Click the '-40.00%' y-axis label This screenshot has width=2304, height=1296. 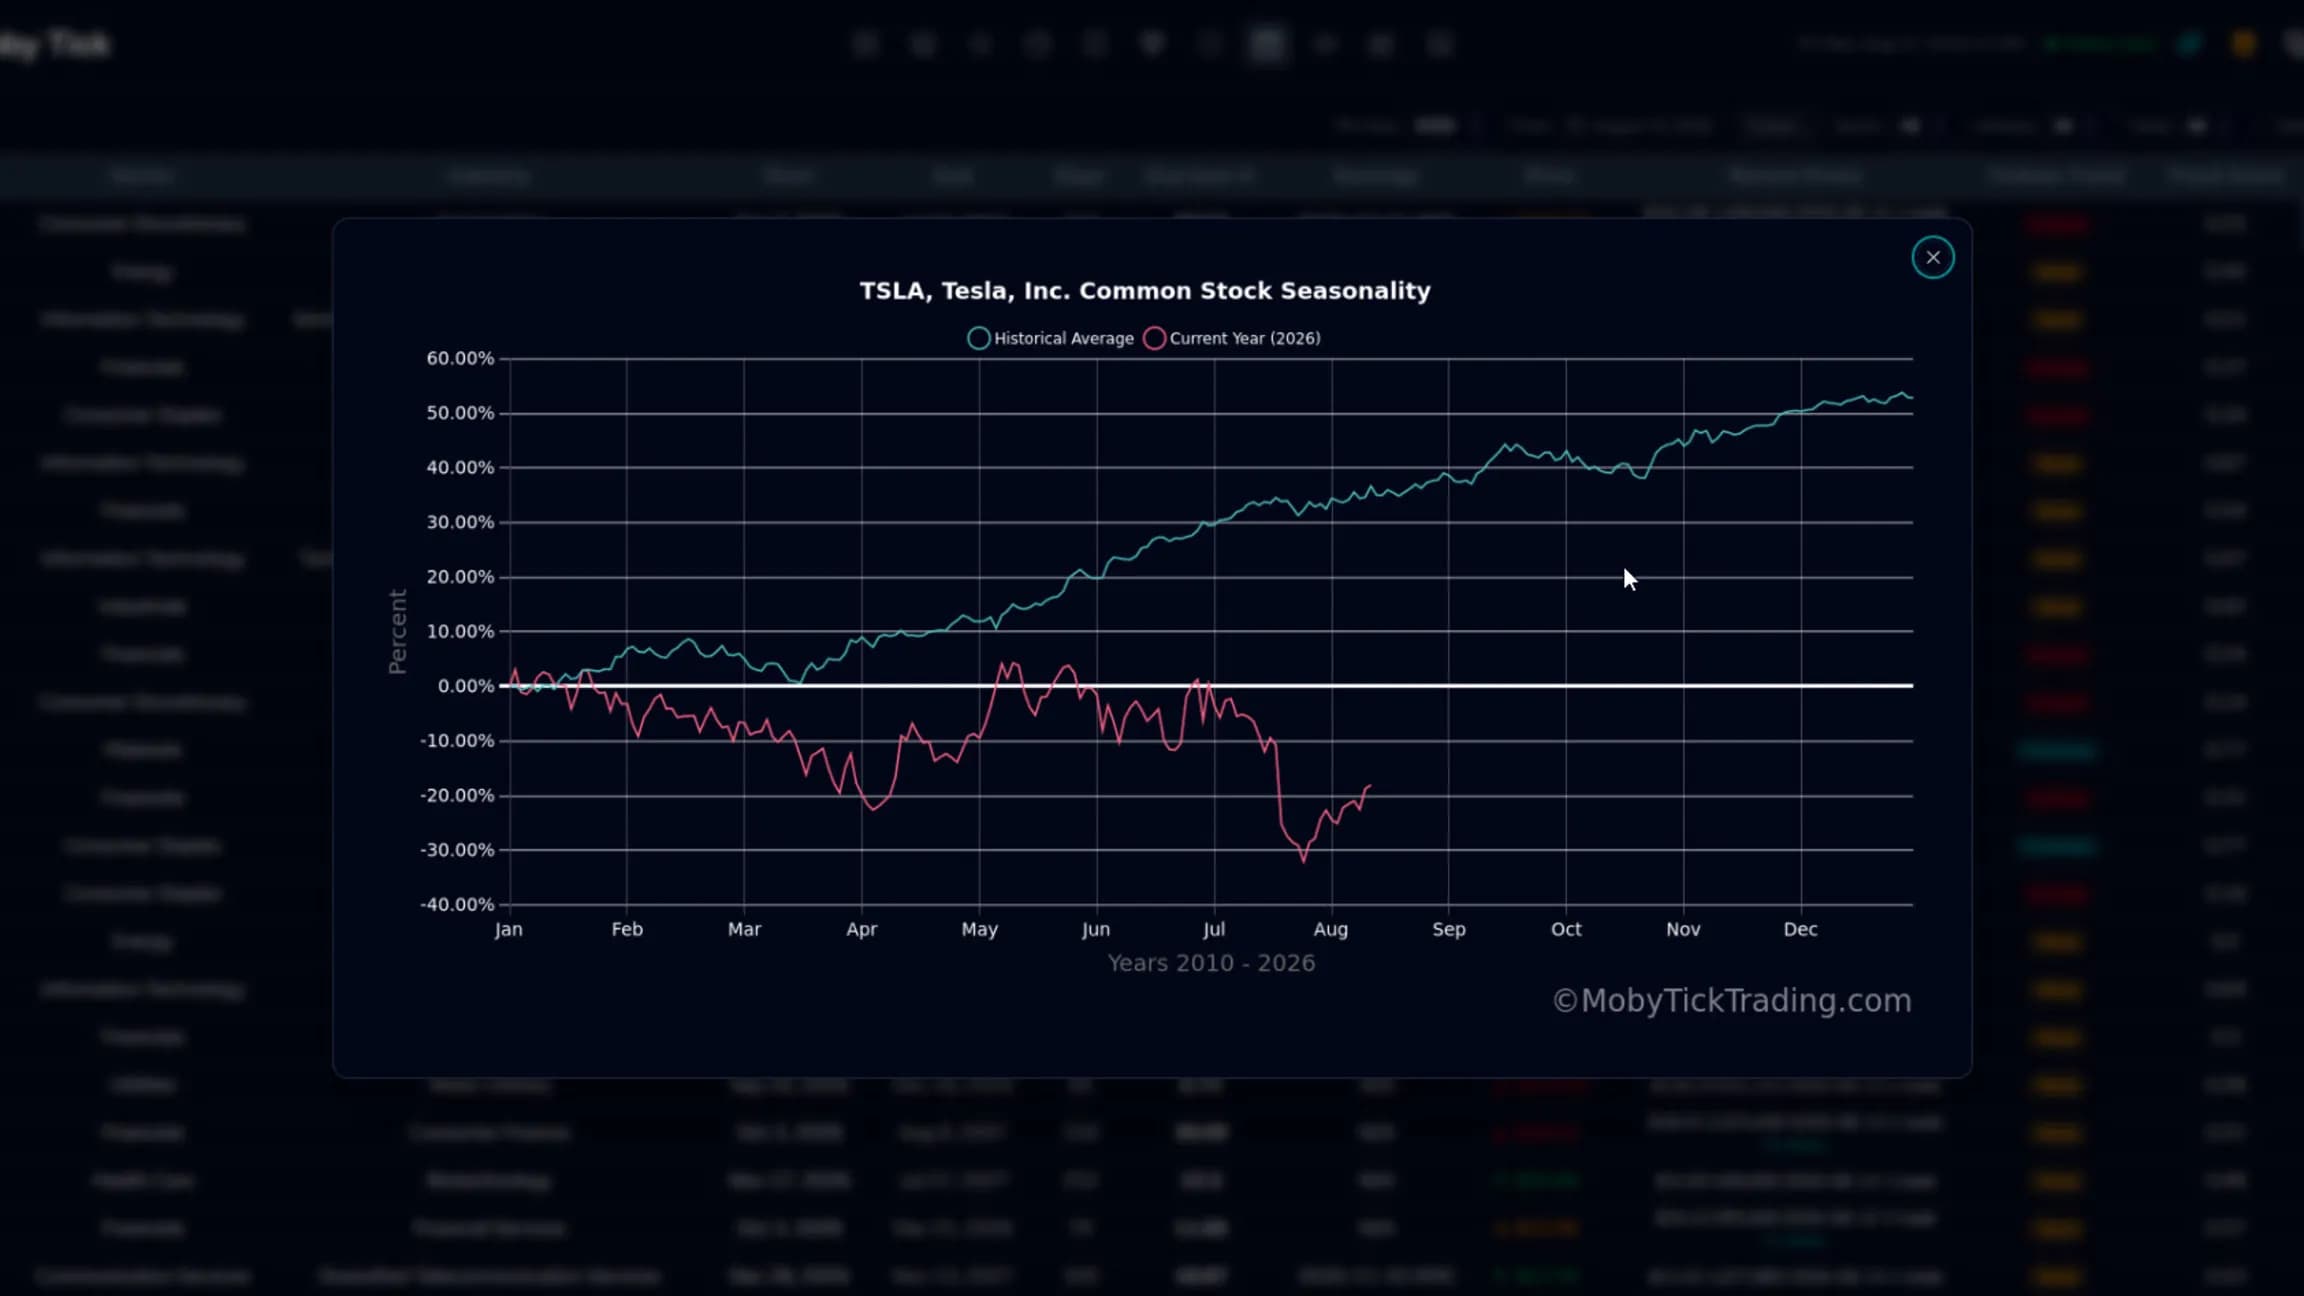457,904
